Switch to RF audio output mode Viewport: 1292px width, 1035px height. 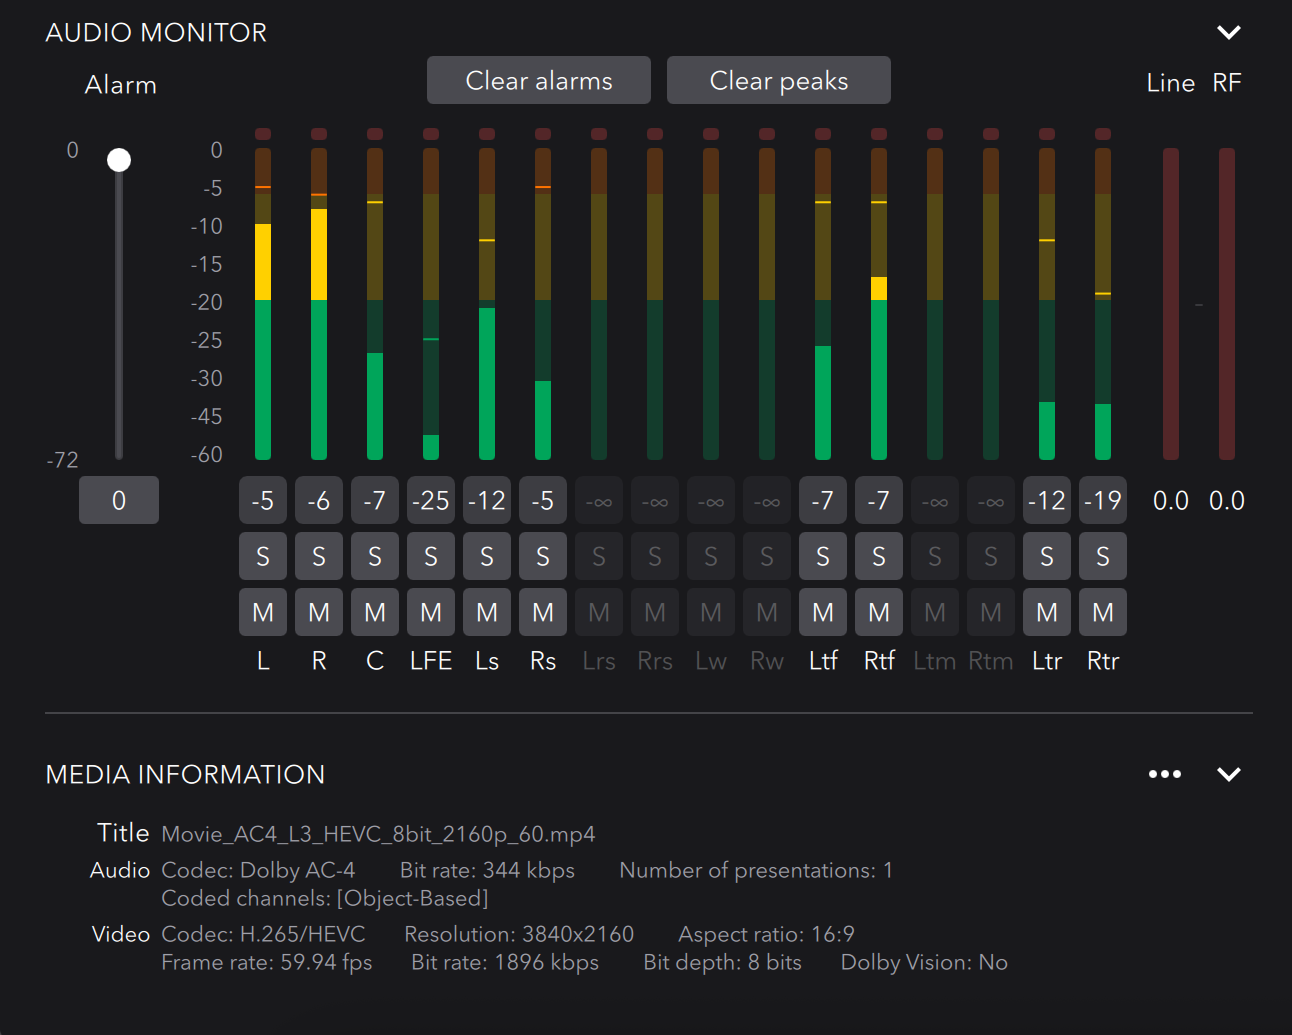(x=1227, y=83)
